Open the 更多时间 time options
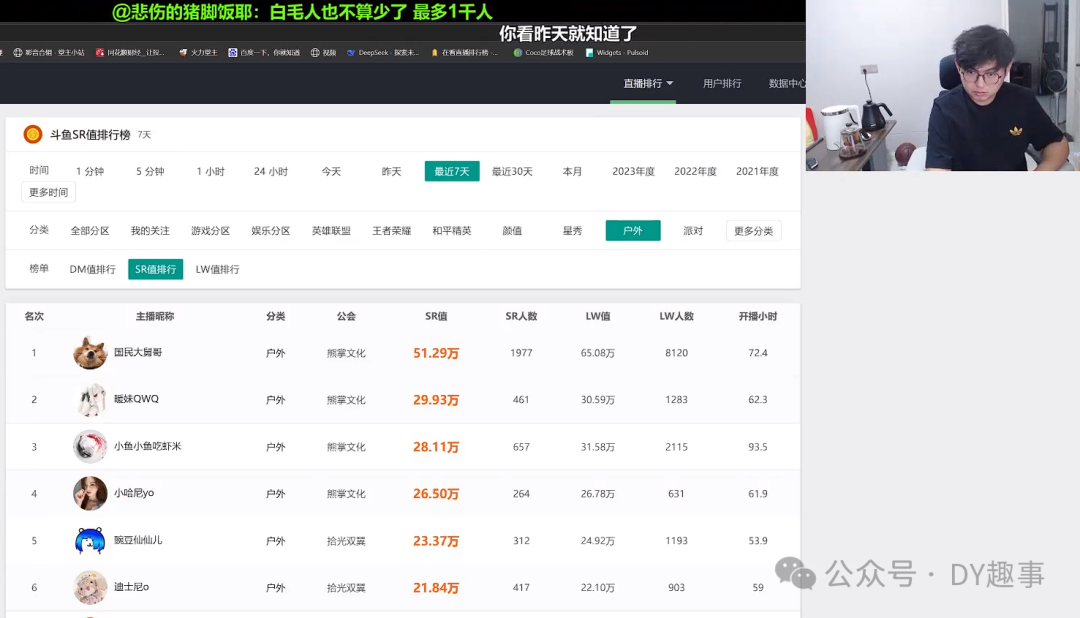Image resolution: width=1080 pixels, height=618 pixels. pyautogui.click(x=48, y=192)
